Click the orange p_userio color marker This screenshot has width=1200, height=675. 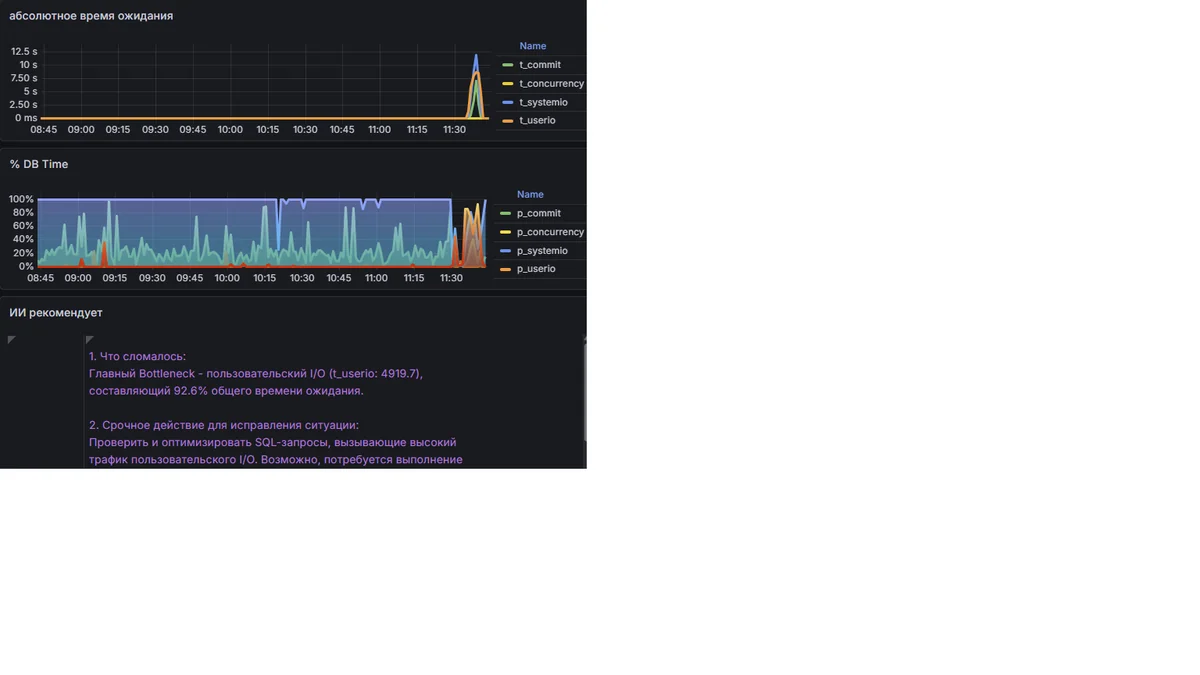pyautogui.click(x=506, y=269)
